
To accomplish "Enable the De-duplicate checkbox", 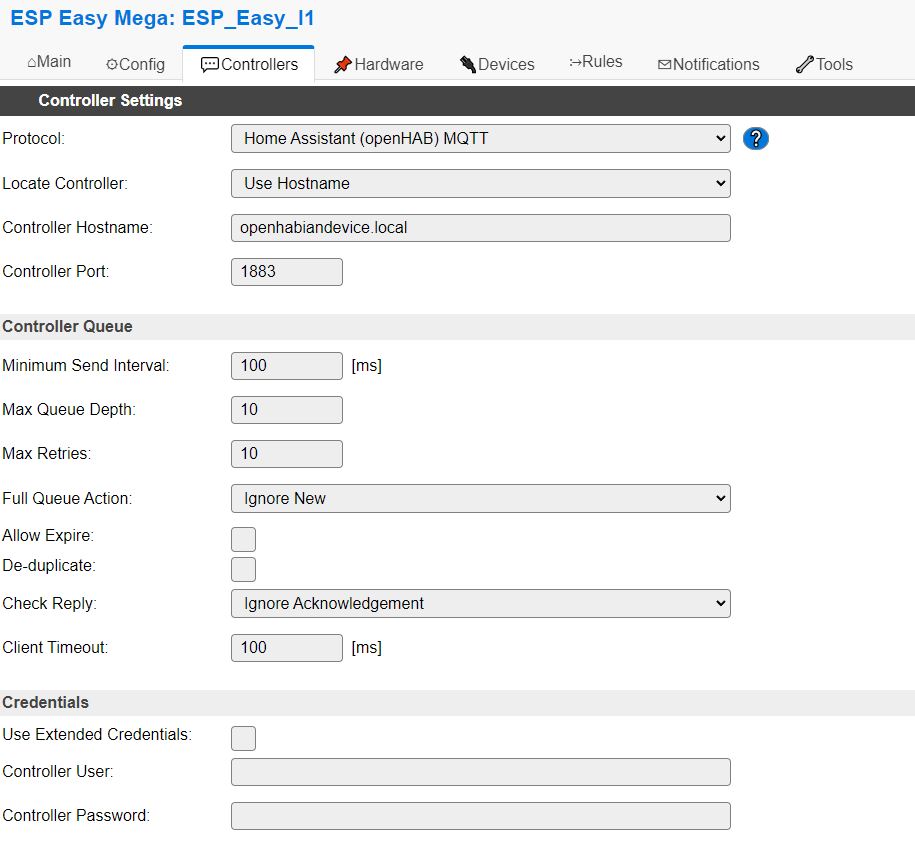I will pos(243,569).
